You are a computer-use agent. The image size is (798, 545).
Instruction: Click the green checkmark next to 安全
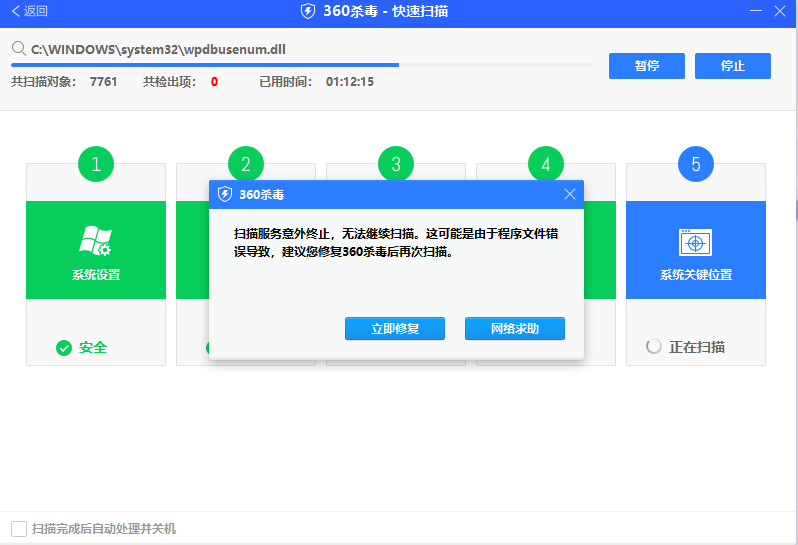(x=64, y=348)
